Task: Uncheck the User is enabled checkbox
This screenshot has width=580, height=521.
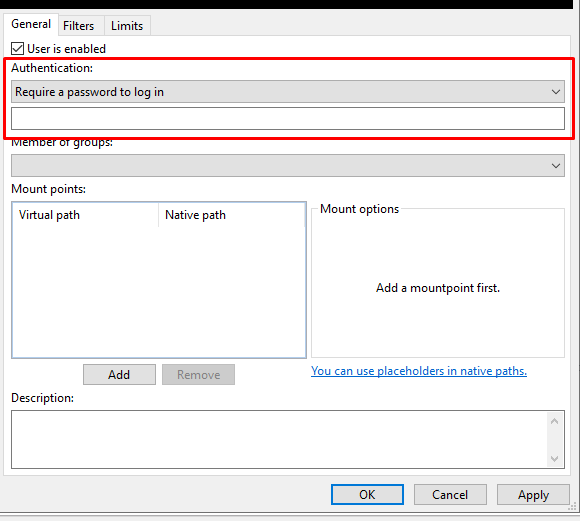Action: pos(17,49)
